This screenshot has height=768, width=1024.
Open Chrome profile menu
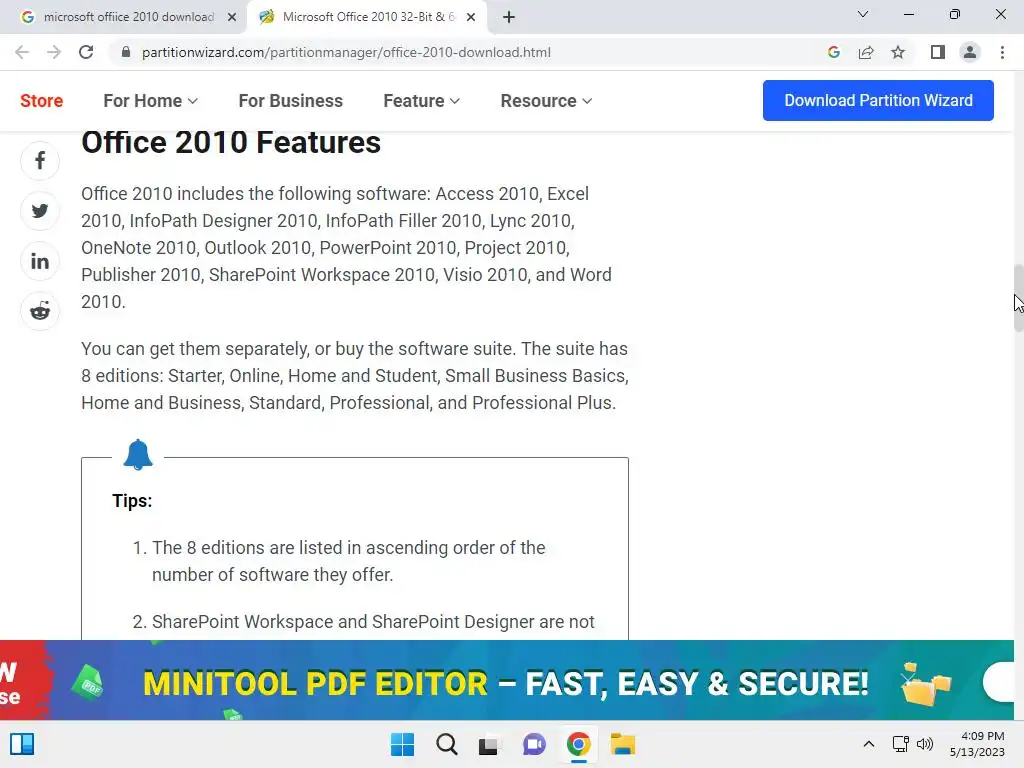970,52
